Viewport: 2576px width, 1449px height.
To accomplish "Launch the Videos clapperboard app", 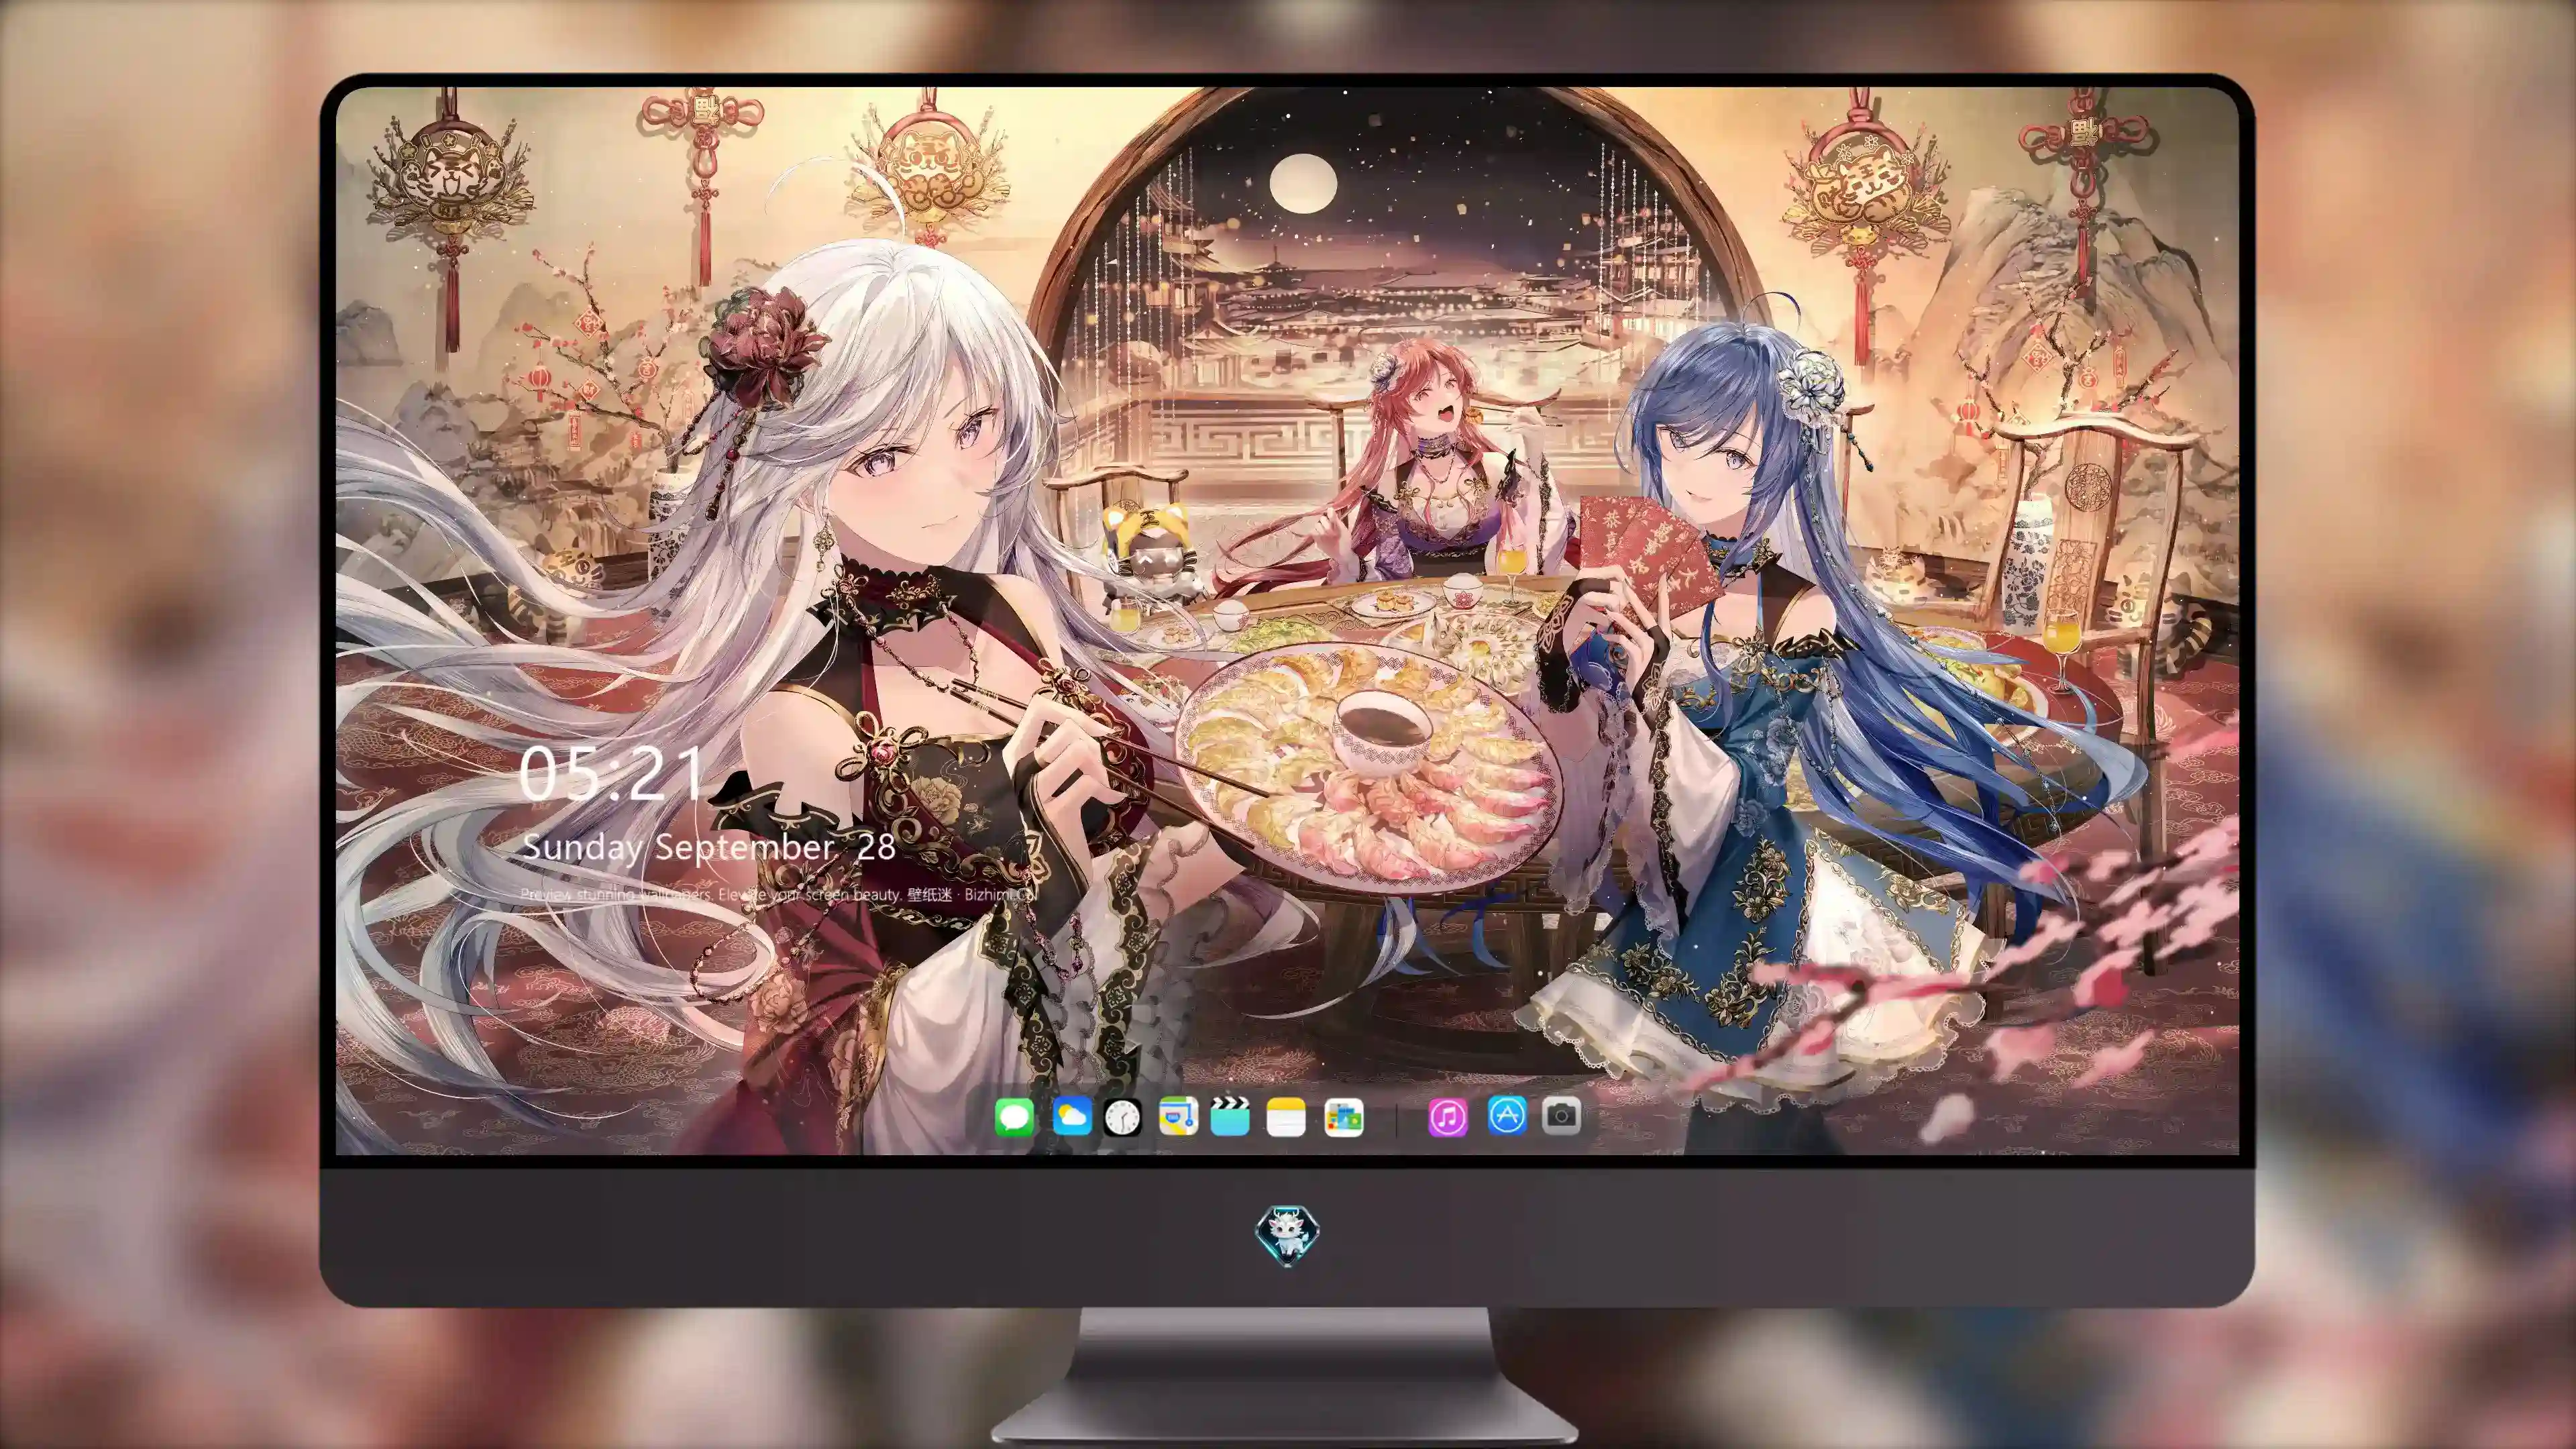I will click(x=1230, y=1117).
